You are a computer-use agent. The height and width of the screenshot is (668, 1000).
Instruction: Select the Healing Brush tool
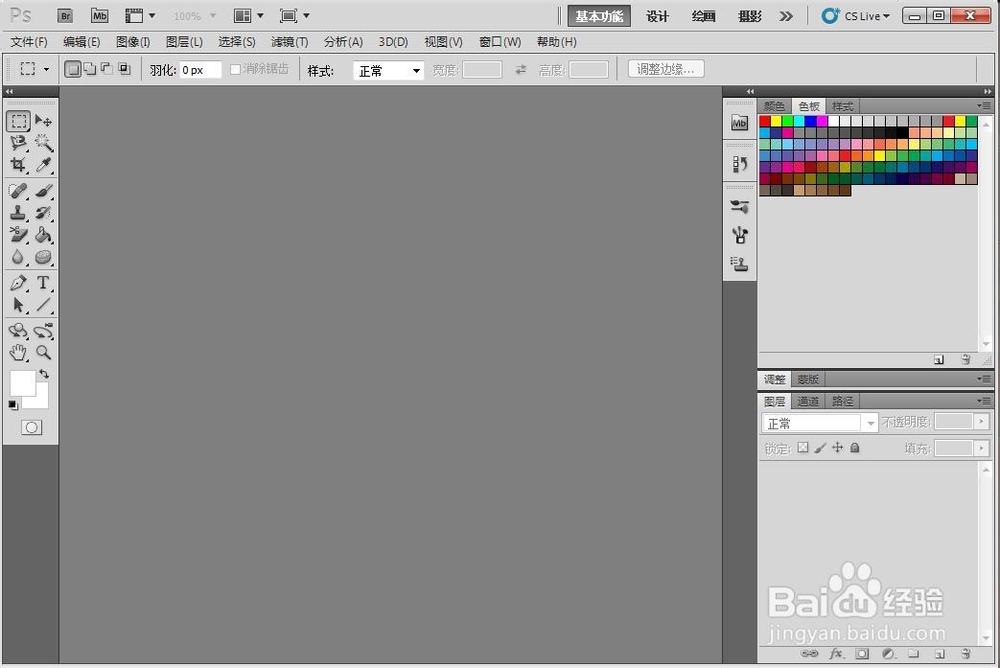[x=18, y=191]
